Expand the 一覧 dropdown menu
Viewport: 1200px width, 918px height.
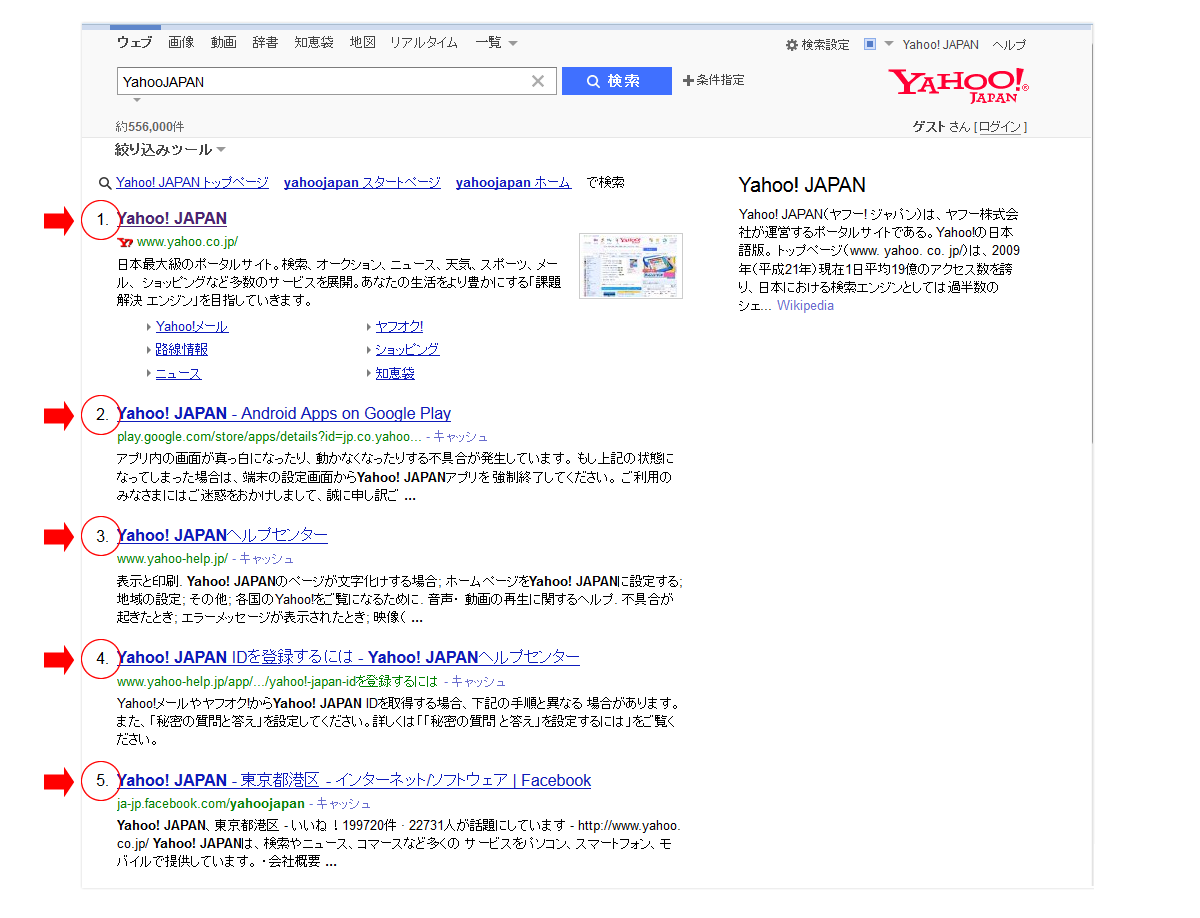[x=496, y=43]
